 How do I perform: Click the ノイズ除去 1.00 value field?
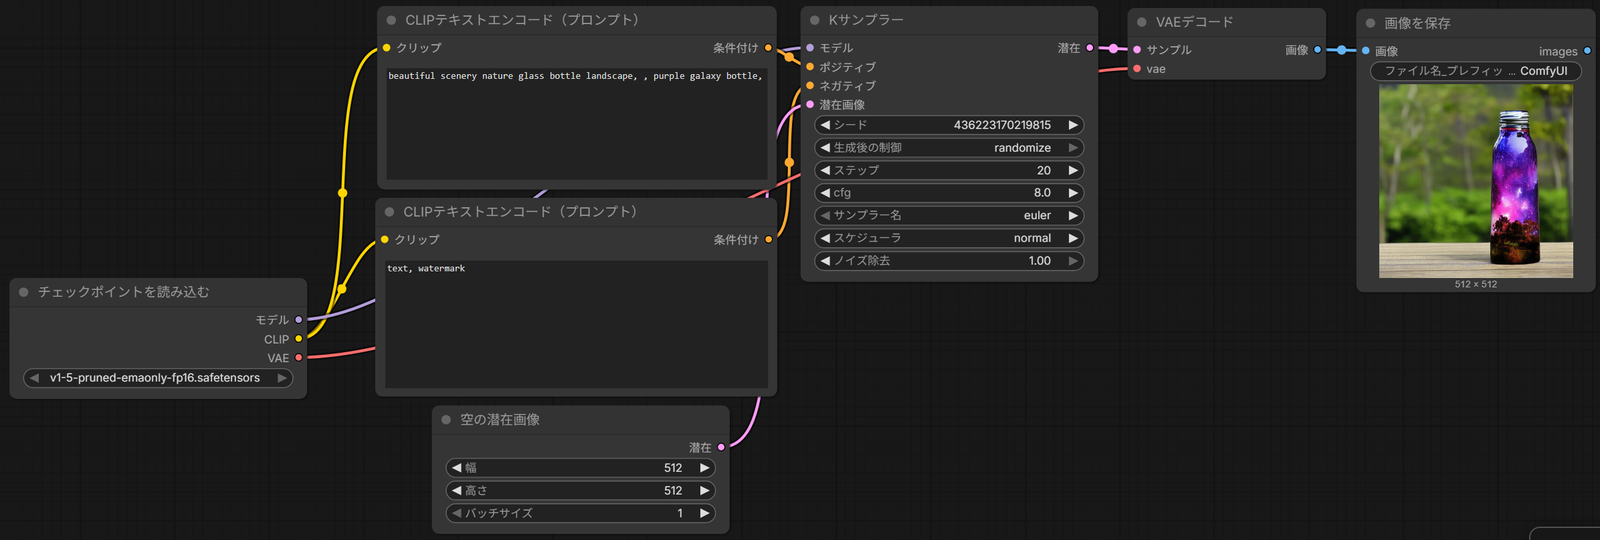coord(949,261)
